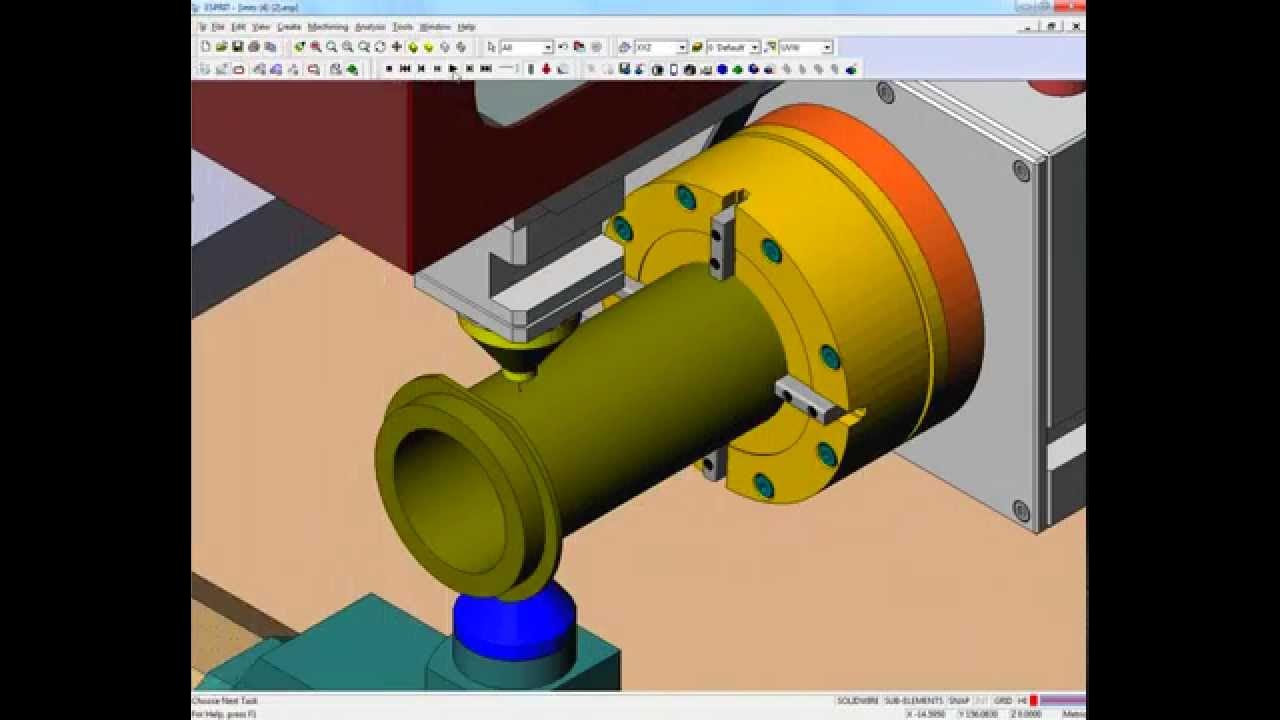Click the selection arrow icon beside All
This screenshot has width=1280, height=720.
(491, 47)
